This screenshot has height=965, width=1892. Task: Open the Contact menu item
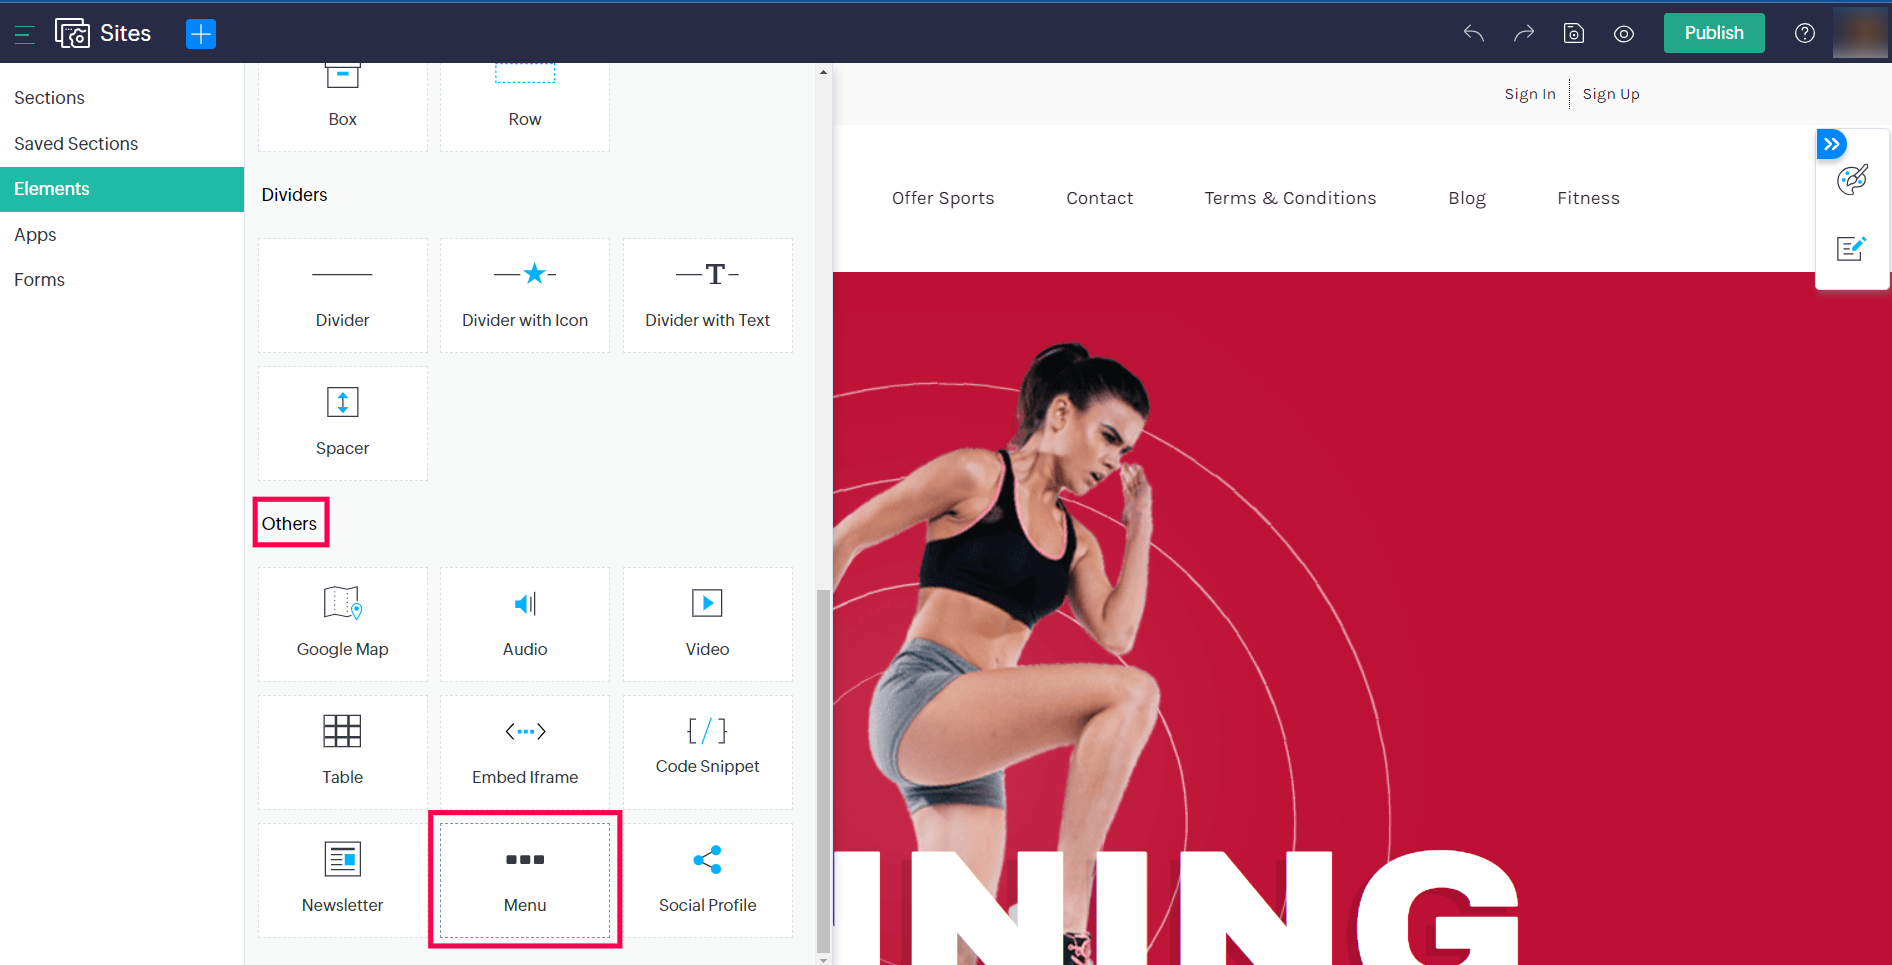coord(1100,198)
